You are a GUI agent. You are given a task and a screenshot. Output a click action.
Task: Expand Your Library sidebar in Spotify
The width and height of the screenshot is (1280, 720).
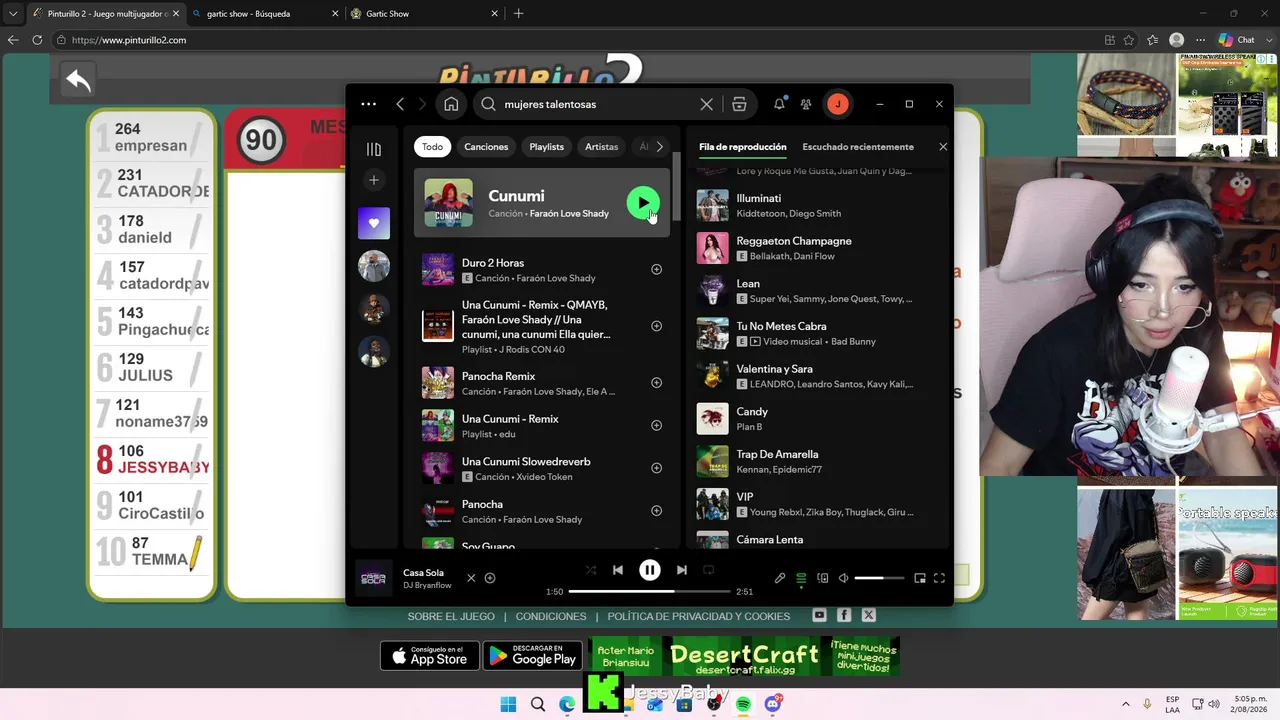tap(374, 150)
